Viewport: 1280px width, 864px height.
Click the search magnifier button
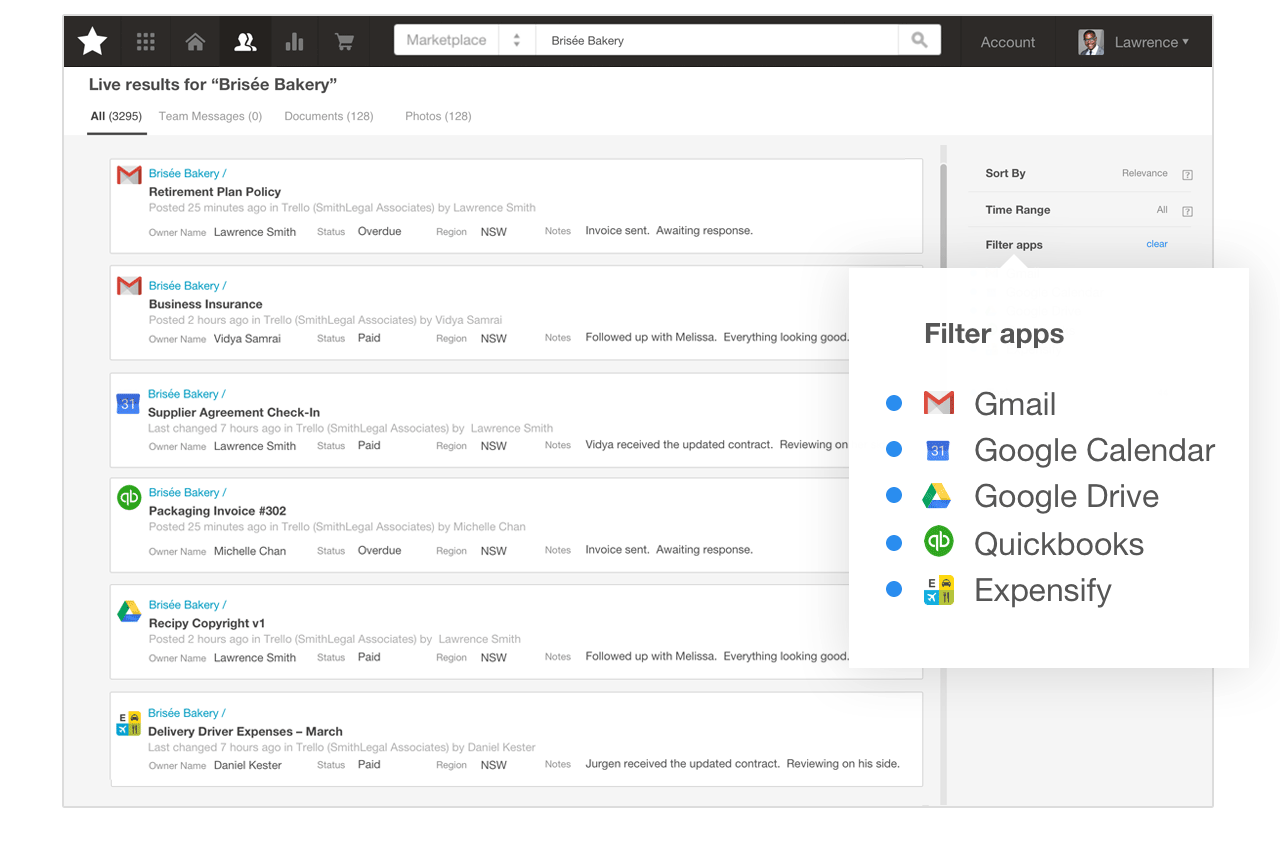[919, 40]
